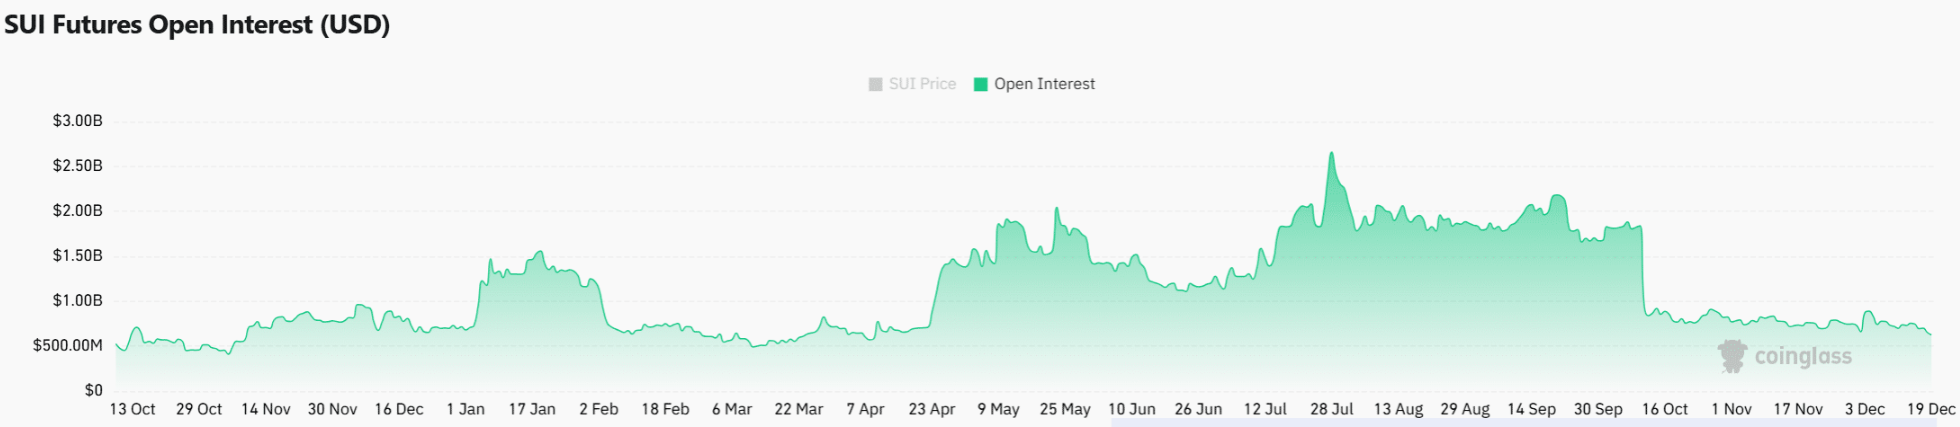Select the 1 Jan date on x-axis
The width and height of the screenshot is (1960, 427).
[x=465, y=409]
